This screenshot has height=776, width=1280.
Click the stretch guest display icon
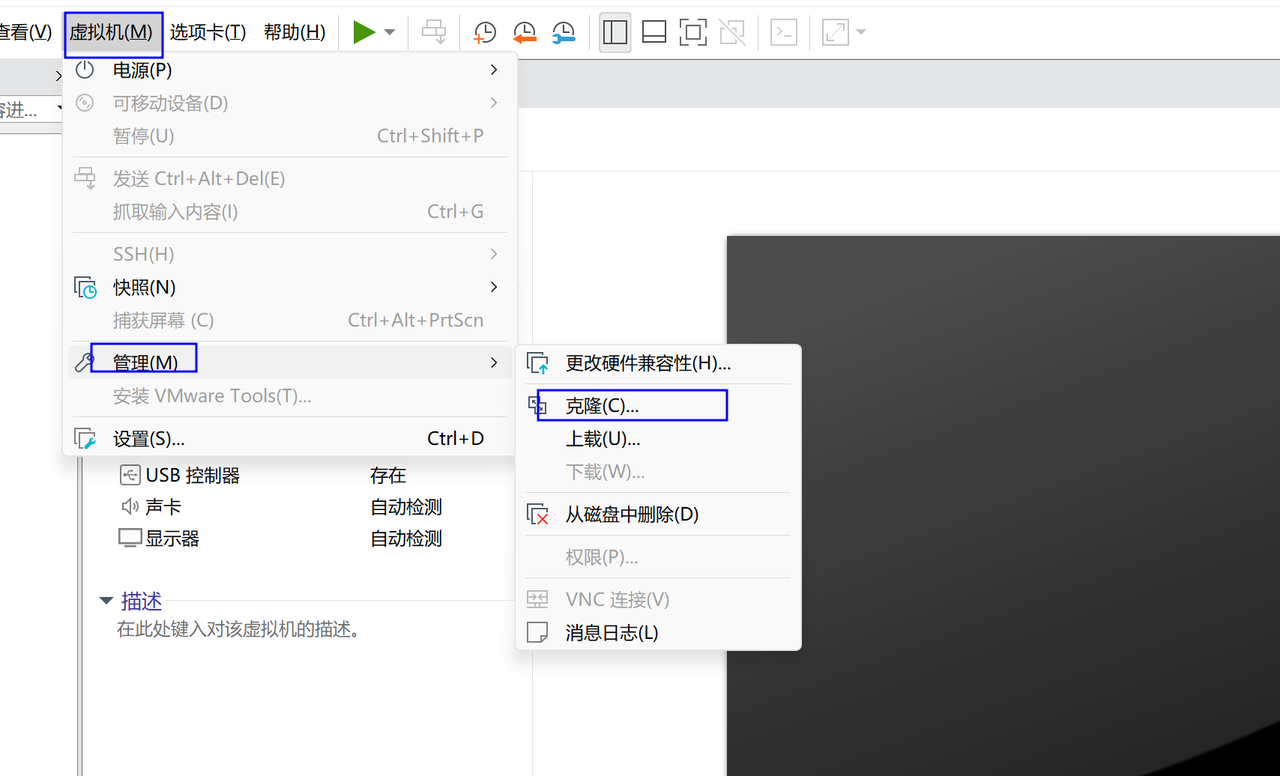tap(834, 32)
